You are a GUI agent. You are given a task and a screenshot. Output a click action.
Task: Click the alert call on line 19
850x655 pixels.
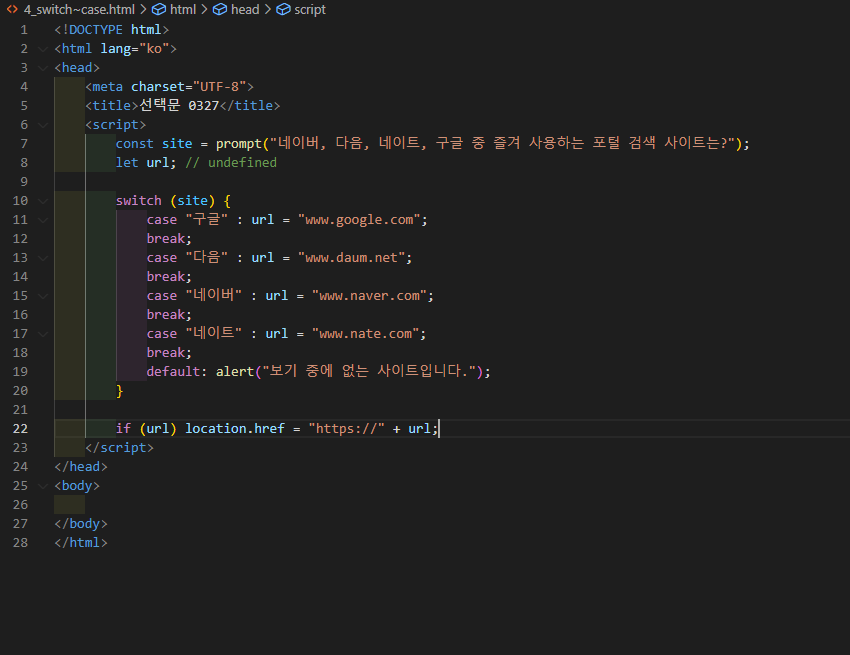(x=235, y=371)
